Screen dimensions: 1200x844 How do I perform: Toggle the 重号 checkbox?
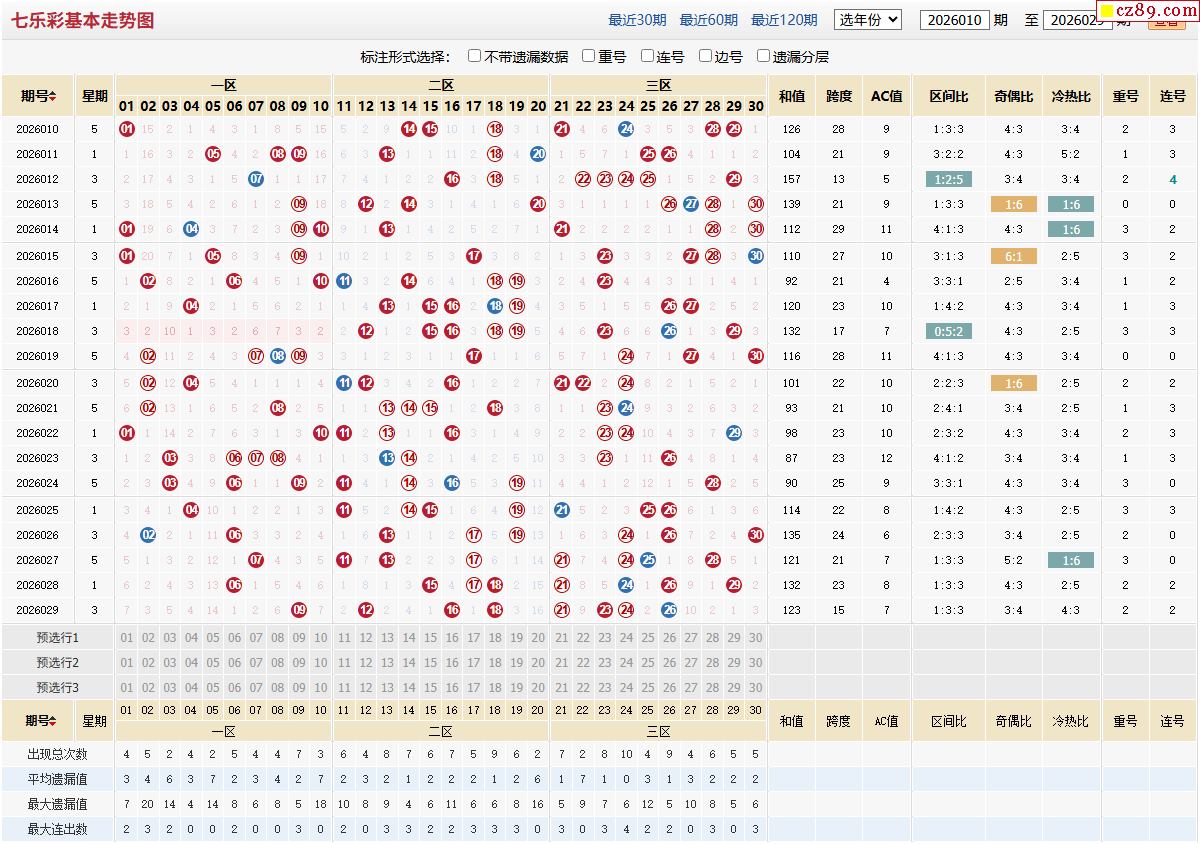(x=589, y=57)
